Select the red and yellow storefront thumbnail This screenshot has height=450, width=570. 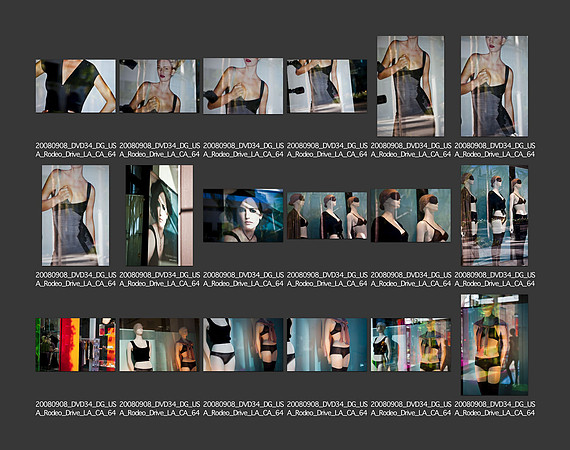point(76,345)
